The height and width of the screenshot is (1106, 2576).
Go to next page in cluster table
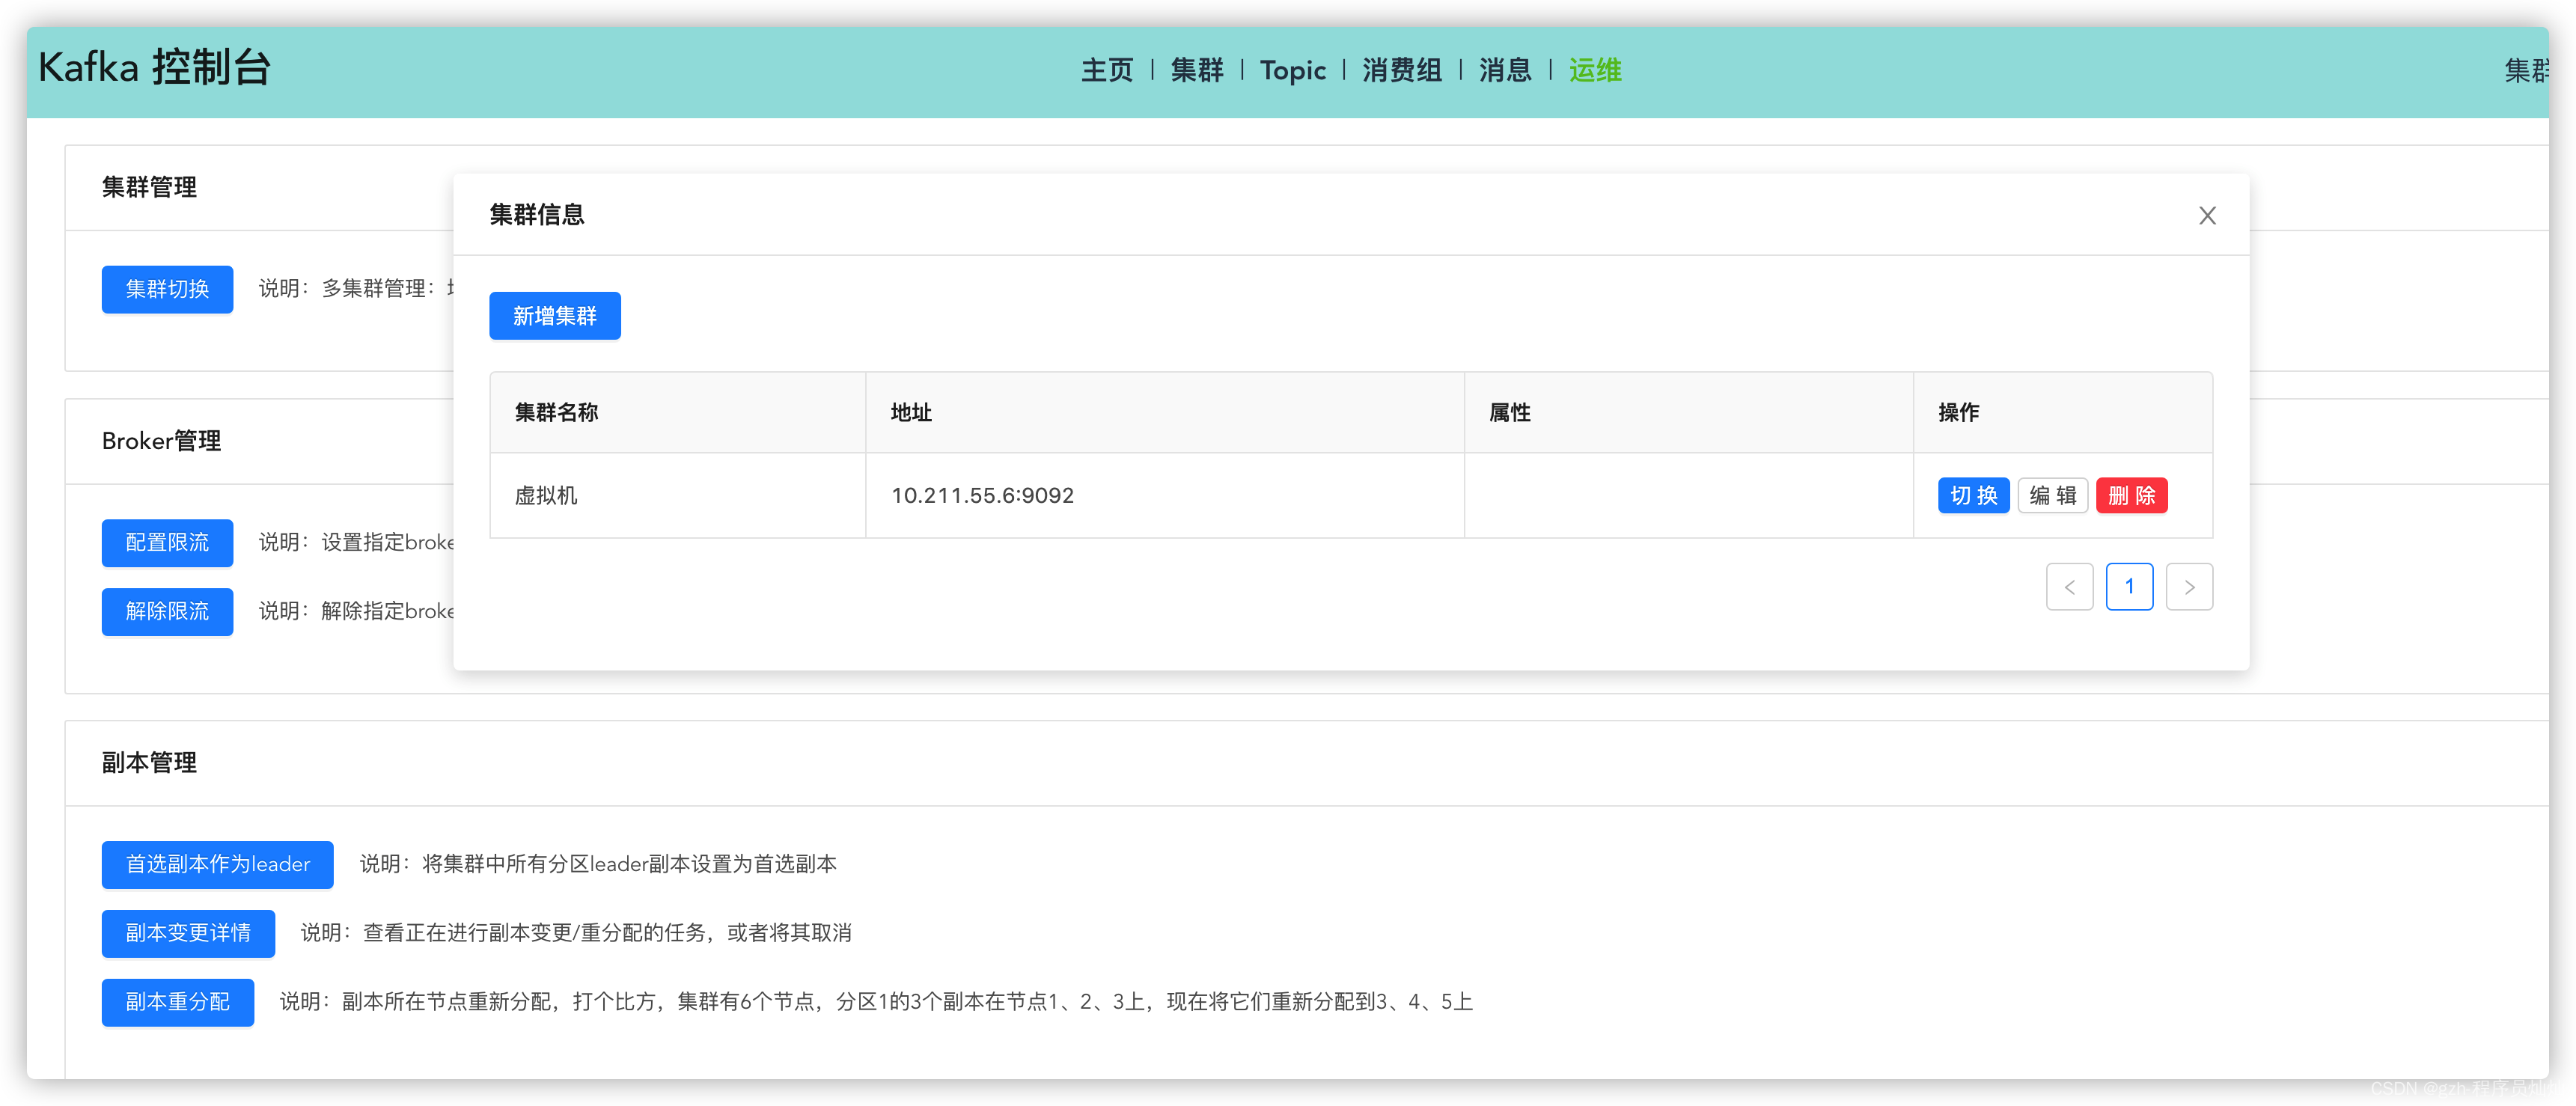tap(2189, 587)
